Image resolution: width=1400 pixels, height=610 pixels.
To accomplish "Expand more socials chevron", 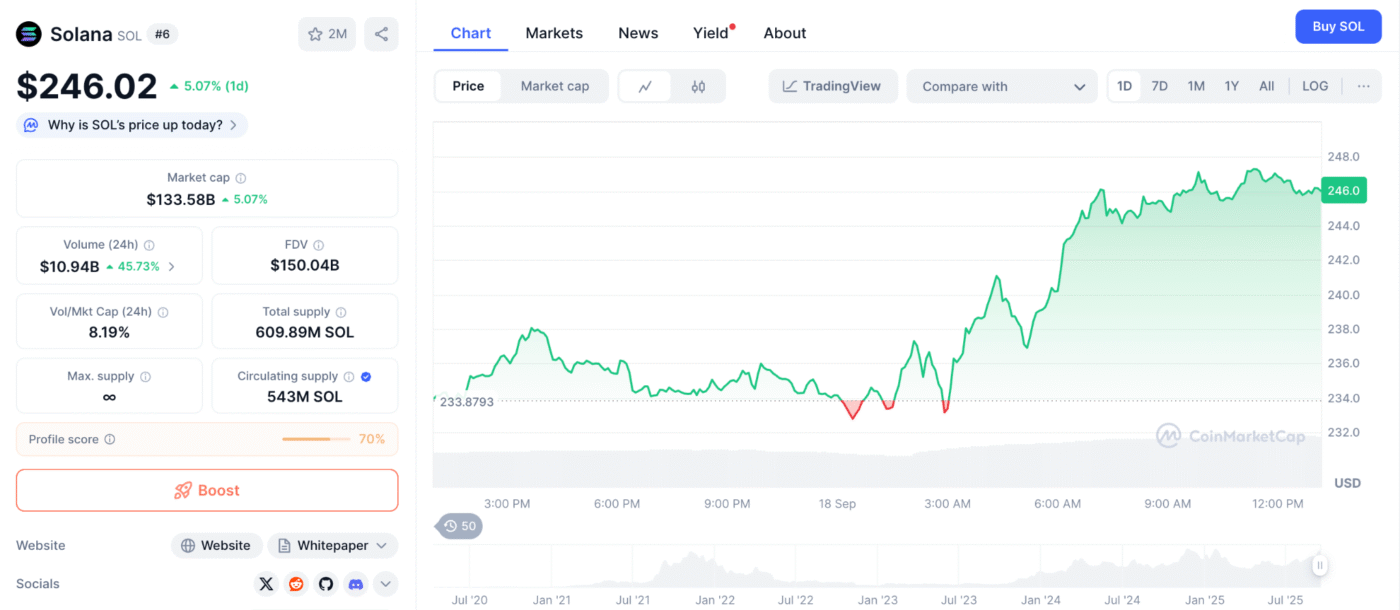I will point(386,584).
